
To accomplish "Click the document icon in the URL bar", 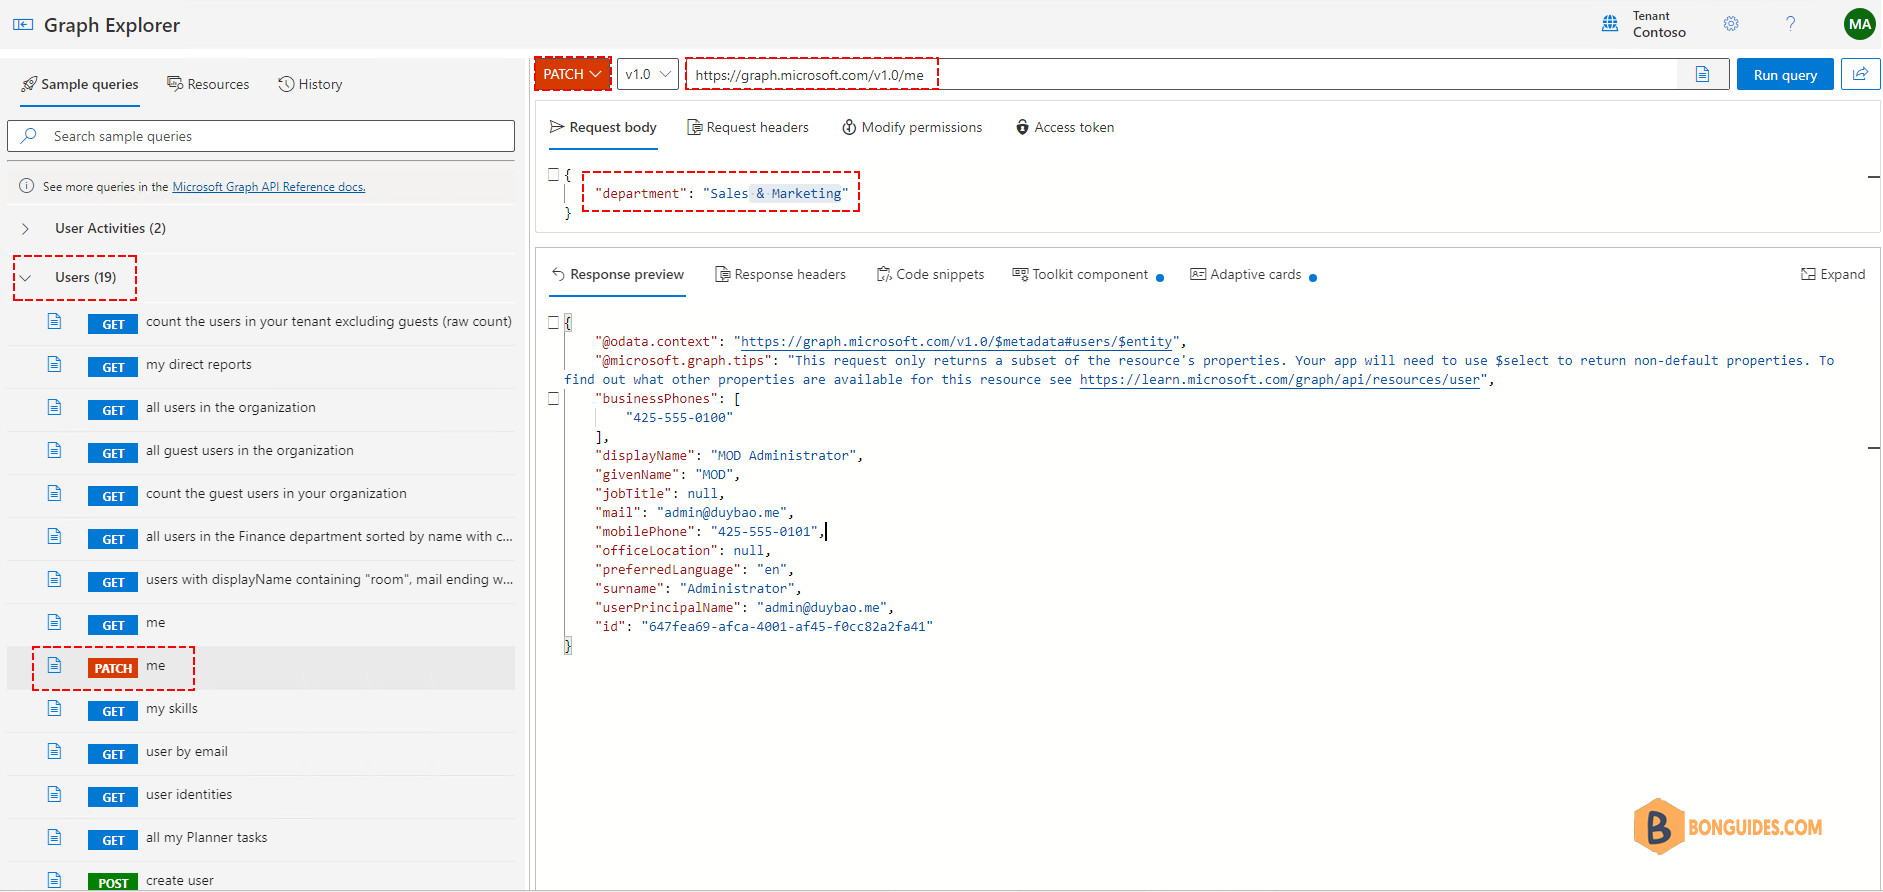I will pos(1702,74).
